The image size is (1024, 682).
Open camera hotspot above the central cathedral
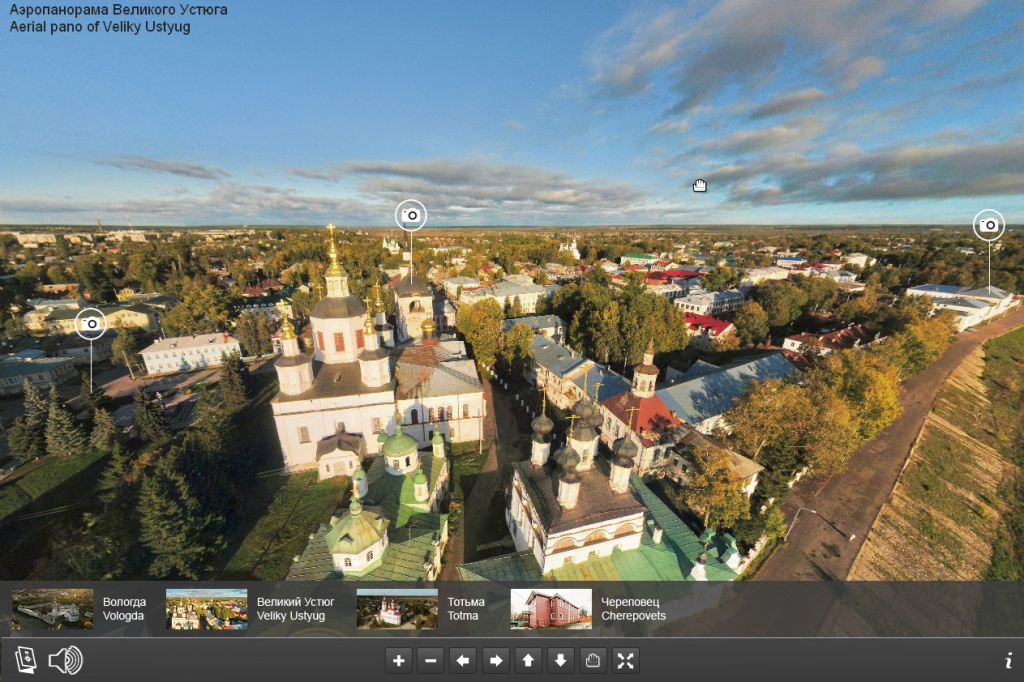click(410, 215)
